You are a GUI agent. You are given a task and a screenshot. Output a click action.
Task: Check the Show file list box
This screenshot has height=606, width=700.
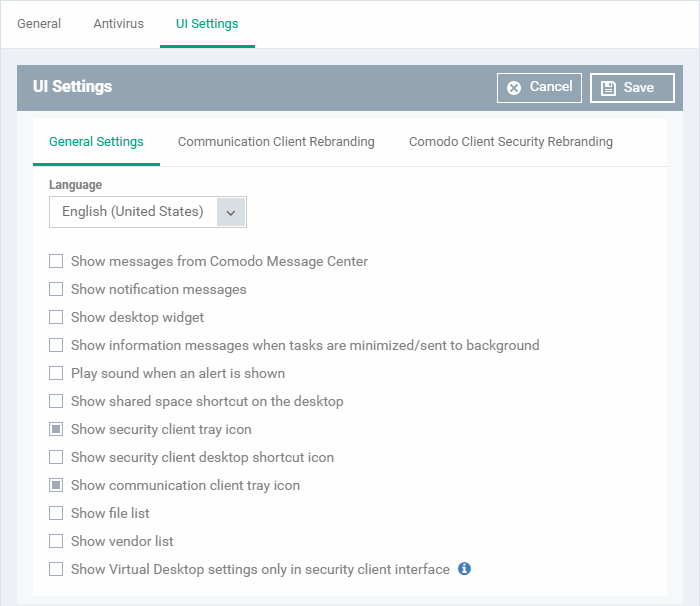pyautogui.click(x=56, y=513)
